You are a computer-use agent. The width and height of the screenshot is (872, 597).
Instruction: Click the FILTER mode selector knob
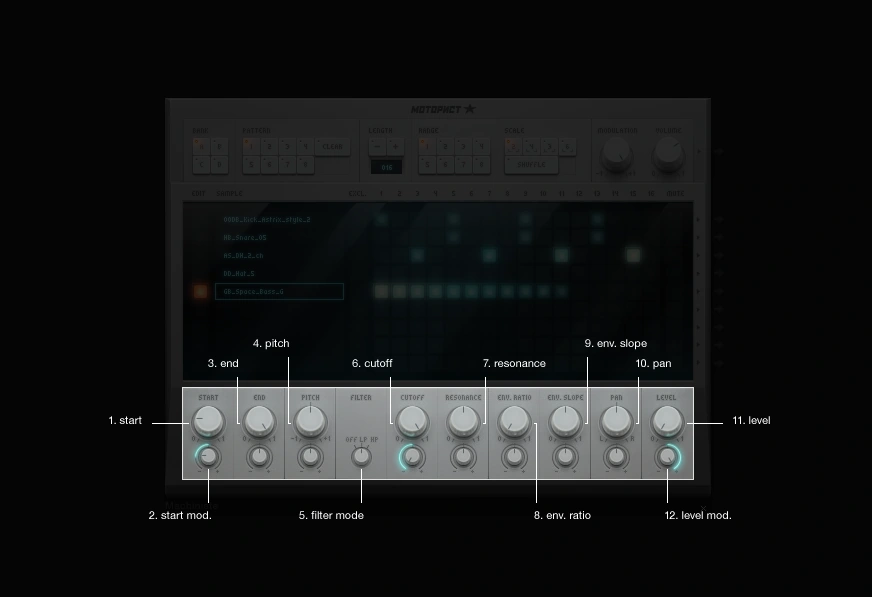(x=361, y=456)
